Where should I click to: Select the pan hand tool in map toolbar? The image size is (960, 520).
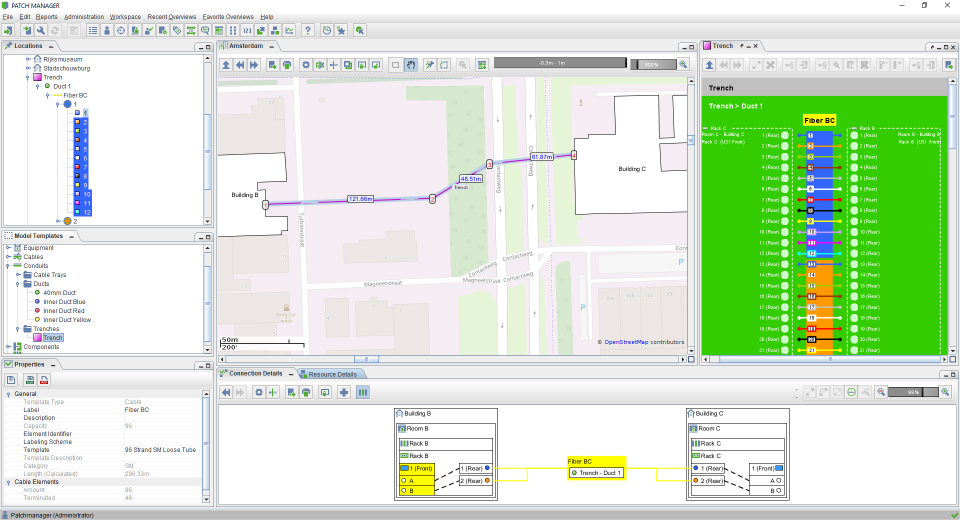click(x=411, y=65)
